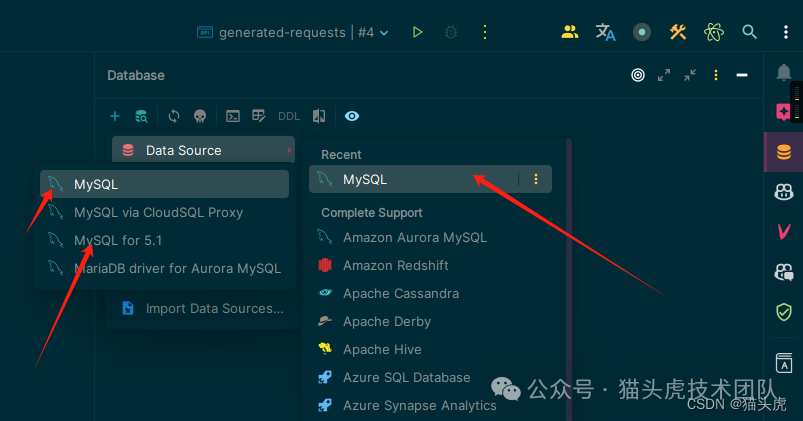Open Database panel options menu
The height and width of the screenshot is (421, 803).
716,75
